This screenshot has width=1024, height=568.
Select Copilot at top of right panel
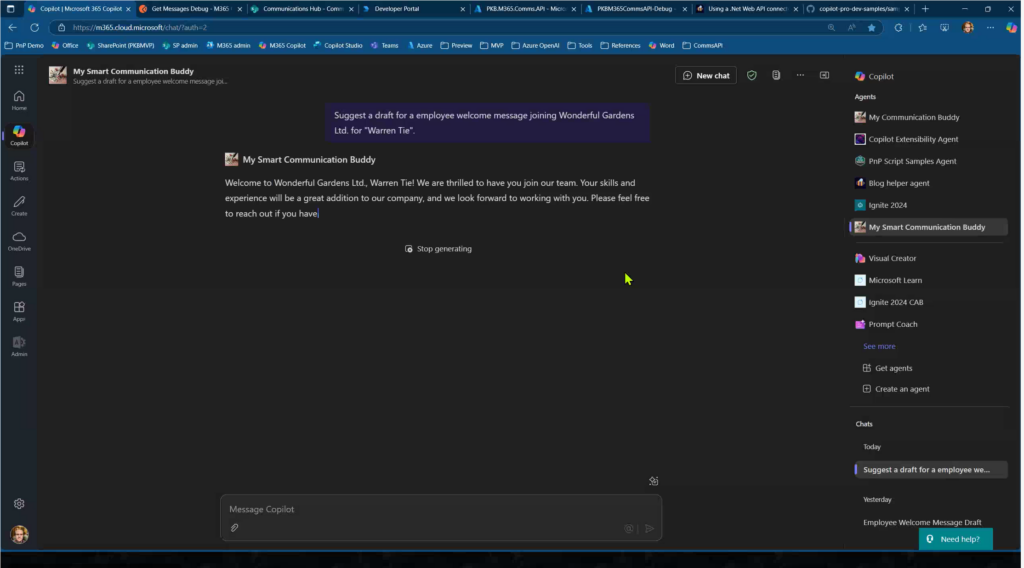coord(874,76)
